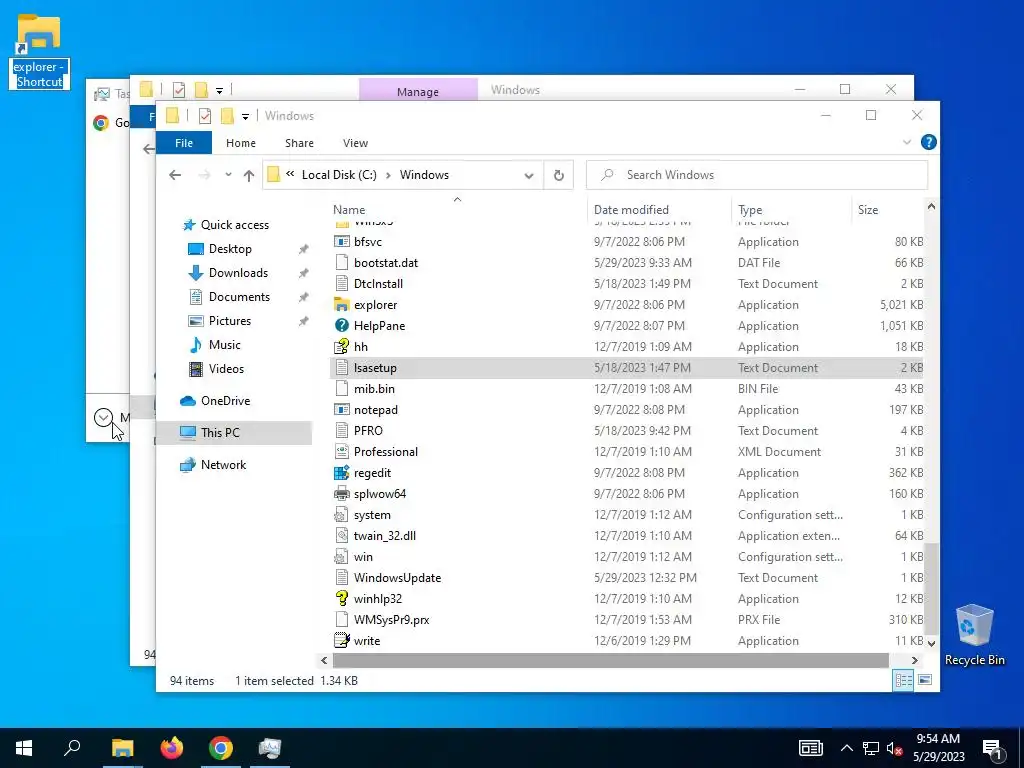This screenshot has height=768, width=1024.
Task: Click the vertical scrollbar down arrow
Action: [931, 643]
